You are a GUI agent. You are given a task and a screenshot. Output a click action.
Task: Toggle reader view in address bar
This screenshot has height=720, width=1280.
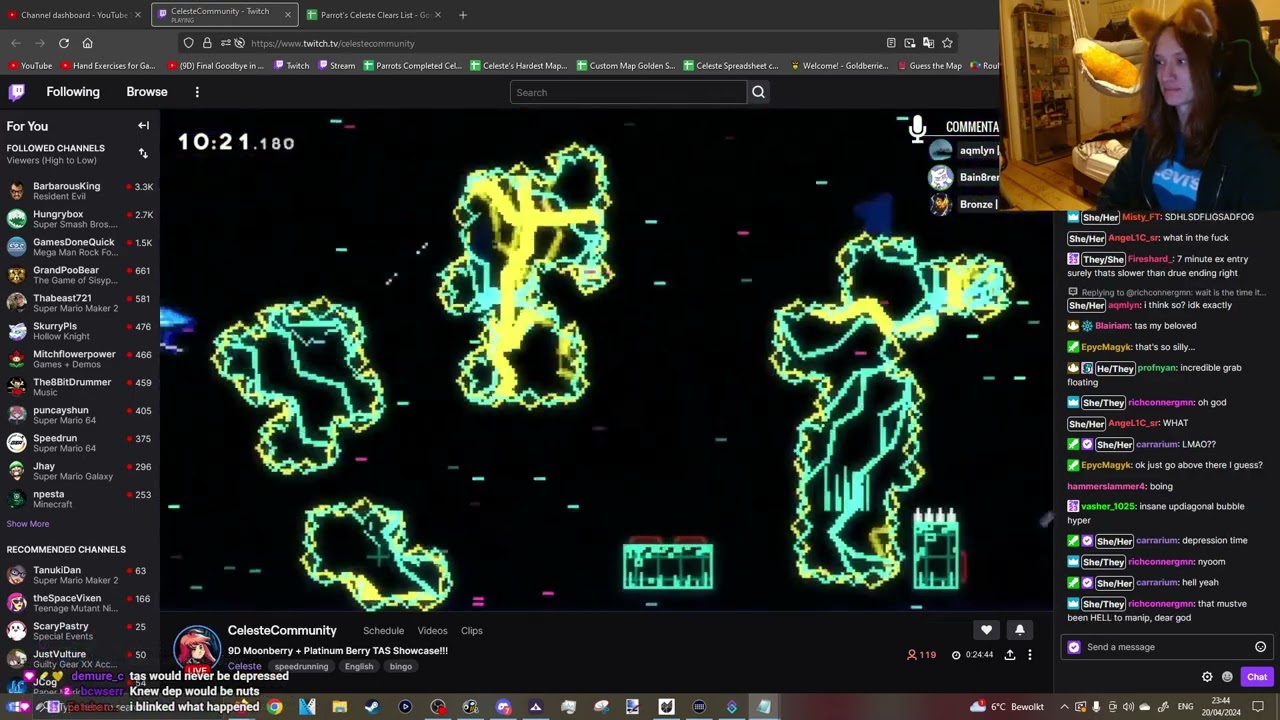point(891,43)
